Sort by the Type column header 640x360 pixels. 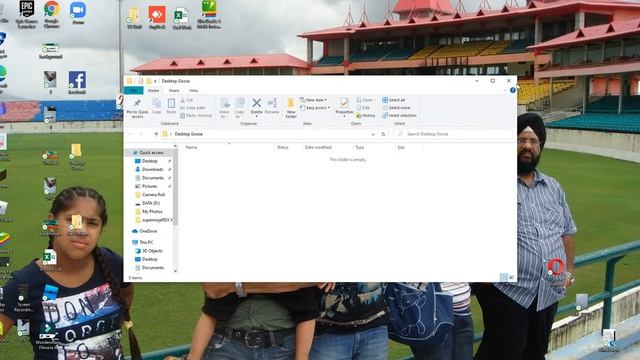360,147
